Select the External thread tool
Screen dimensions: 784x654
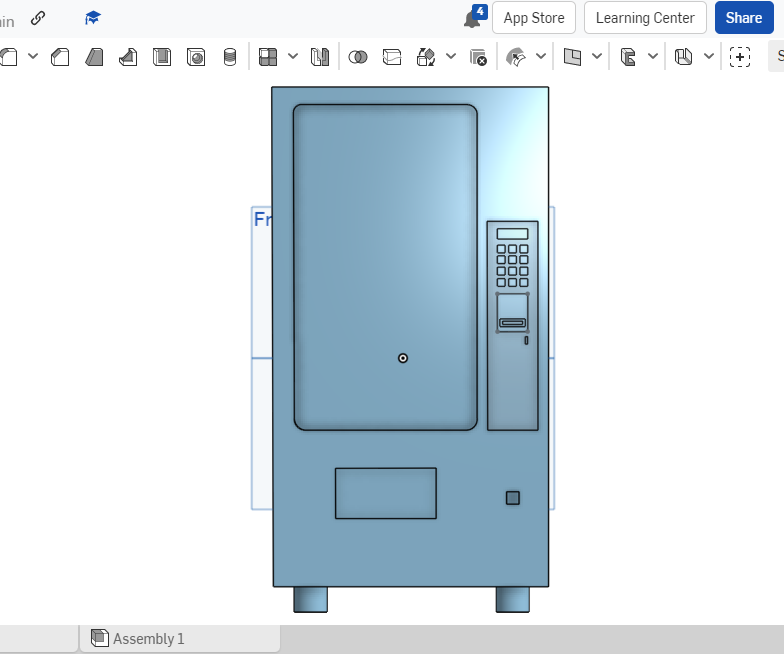click(x=230, y=57)
